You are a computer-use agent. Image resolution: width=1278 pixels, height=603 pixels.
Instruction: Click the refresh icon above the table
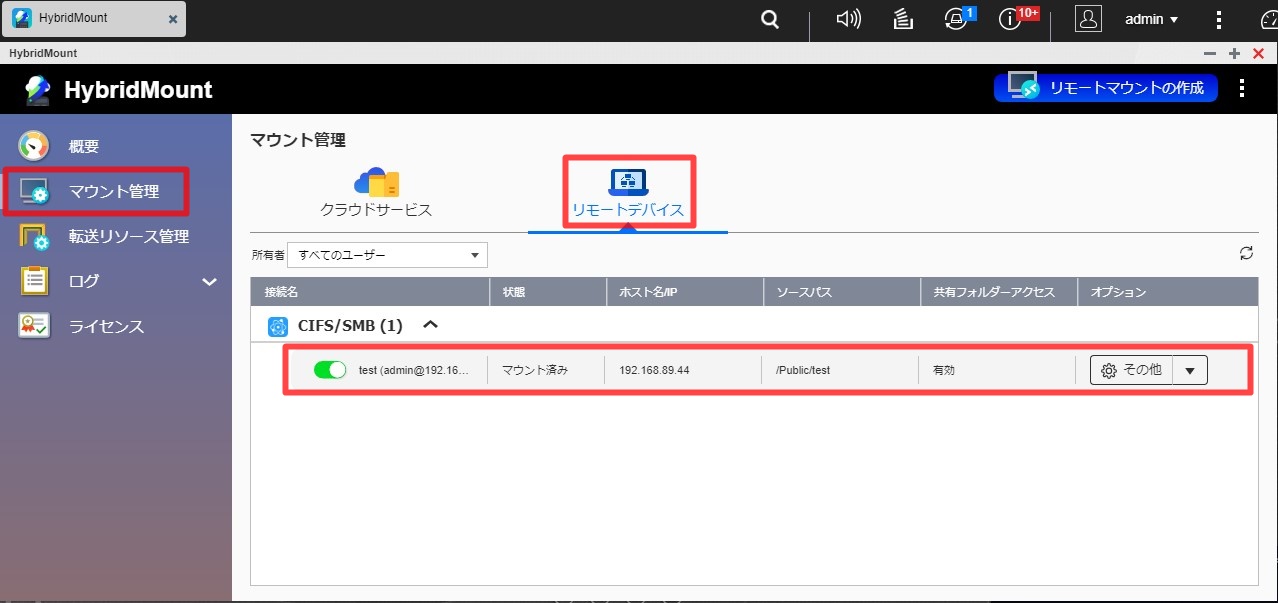tap(1246, 254)
